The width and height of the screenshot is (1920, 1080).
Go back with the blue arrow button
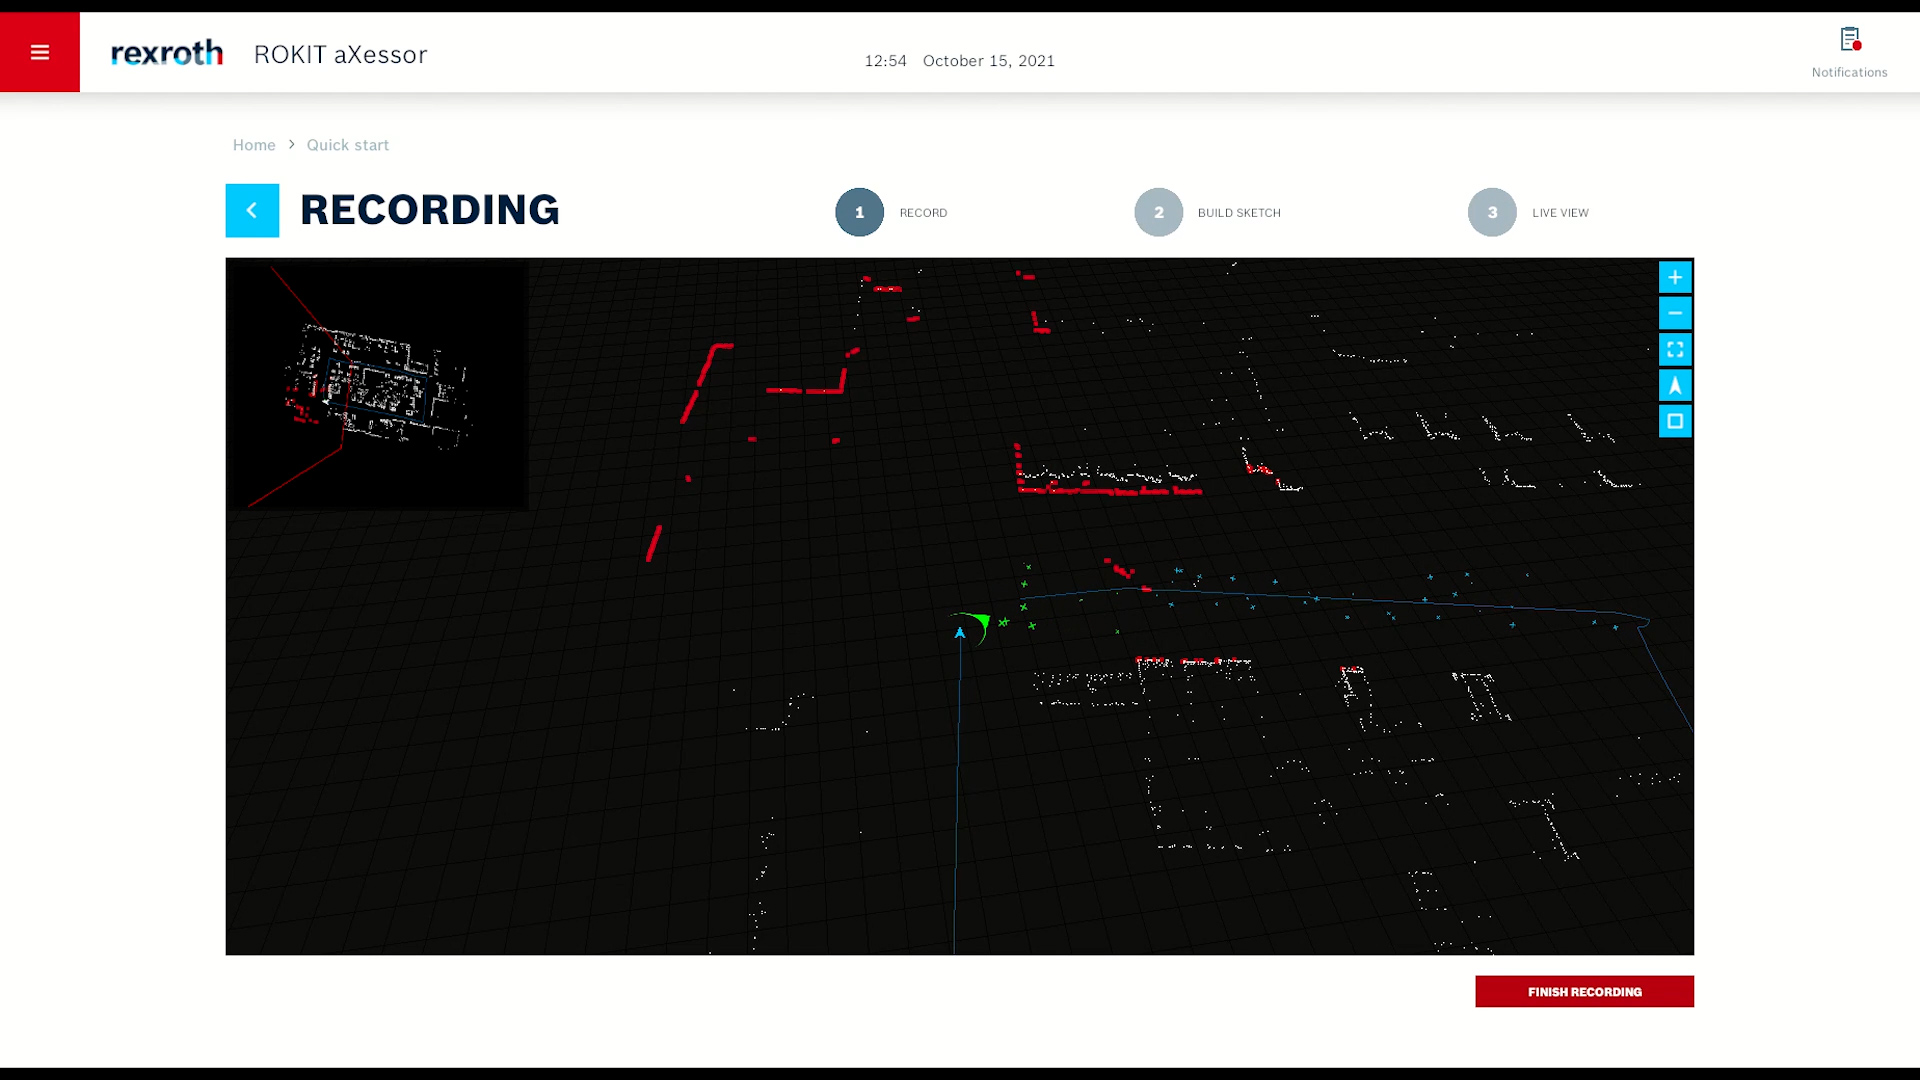click(252, 210)
